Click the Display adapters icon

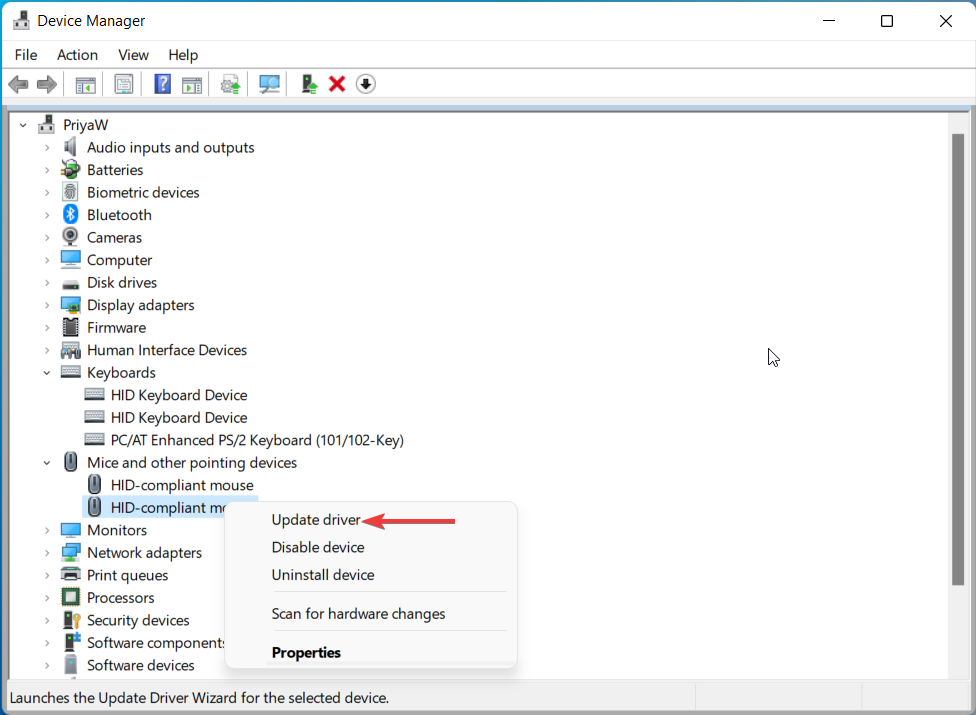[x=70, y=305]
